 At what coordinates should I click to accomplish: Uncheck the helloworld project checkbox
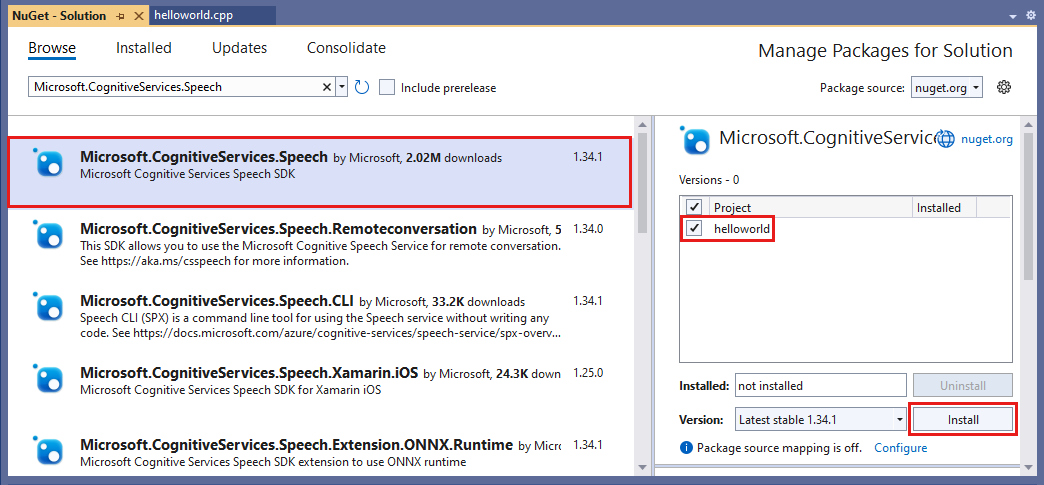pos(694,229)
